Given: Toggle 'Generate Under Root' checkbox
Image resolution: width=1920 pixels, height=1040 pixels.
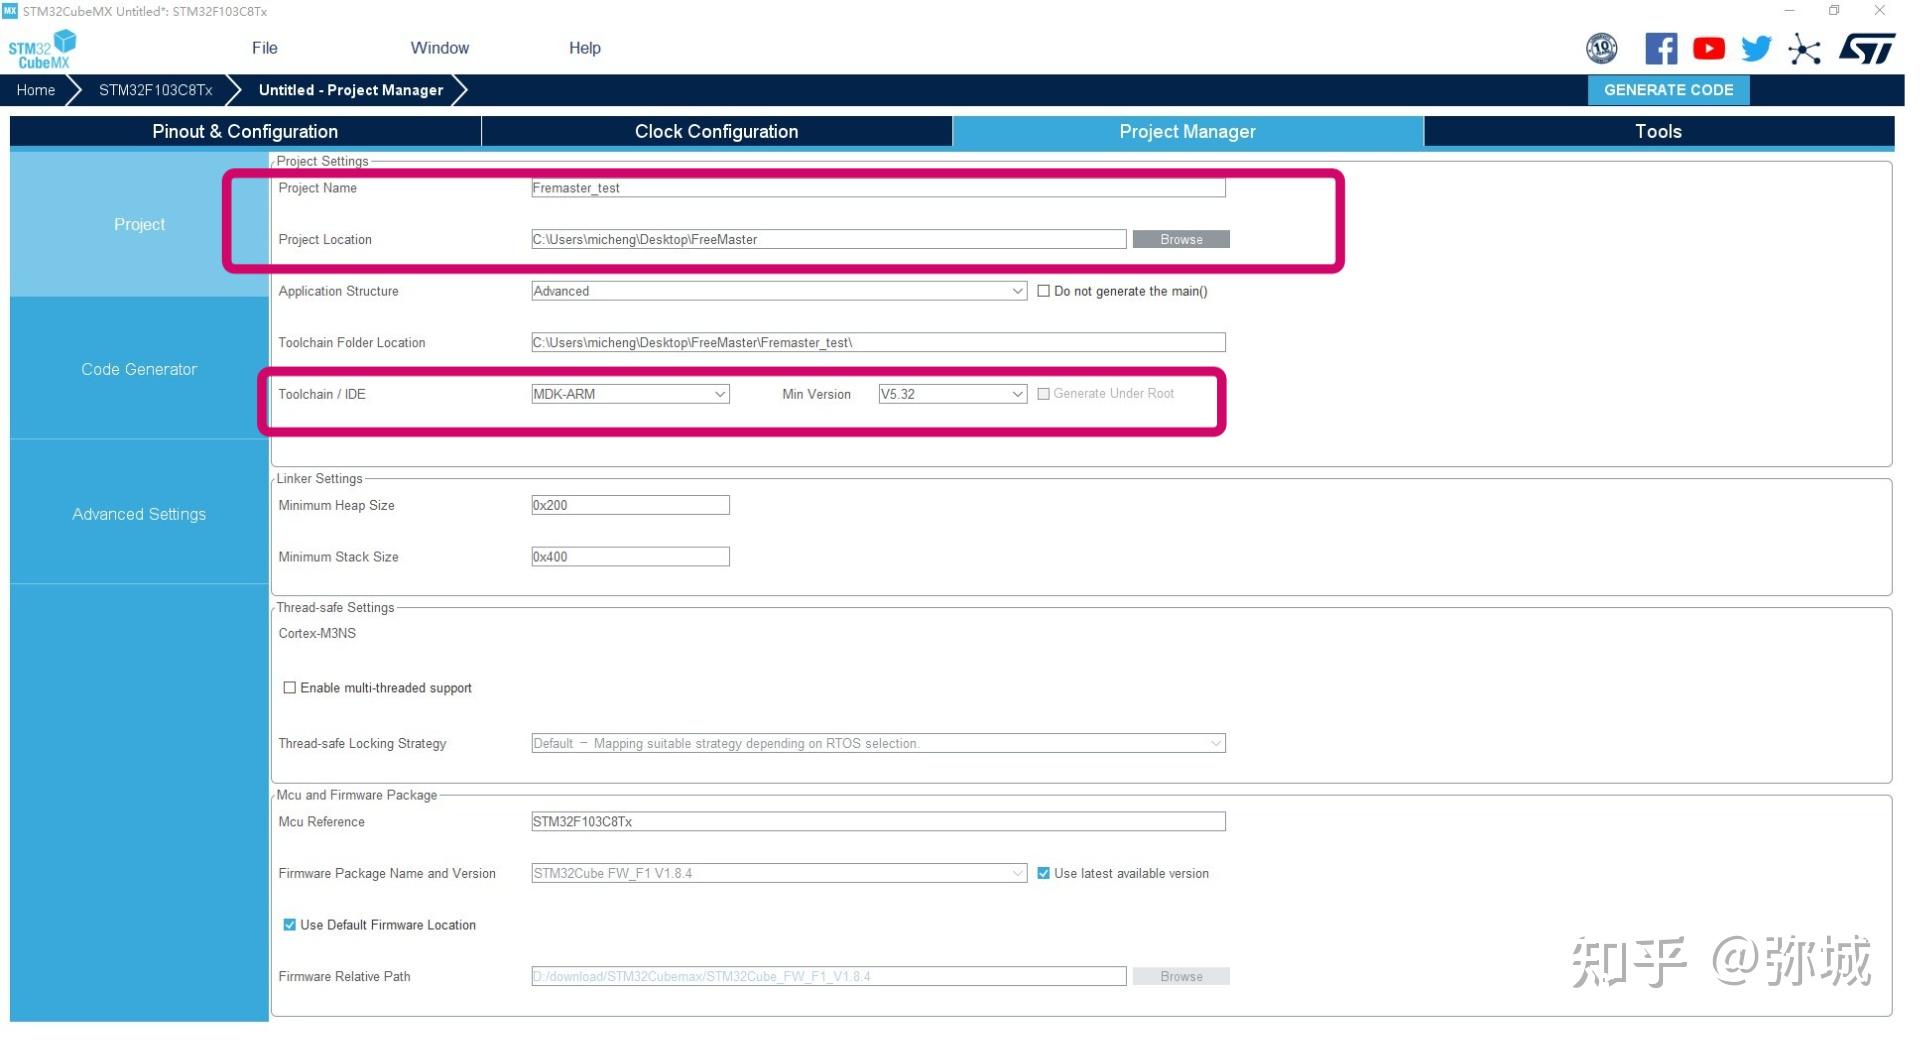Looking at the screenshot, I should point(1043,394).
